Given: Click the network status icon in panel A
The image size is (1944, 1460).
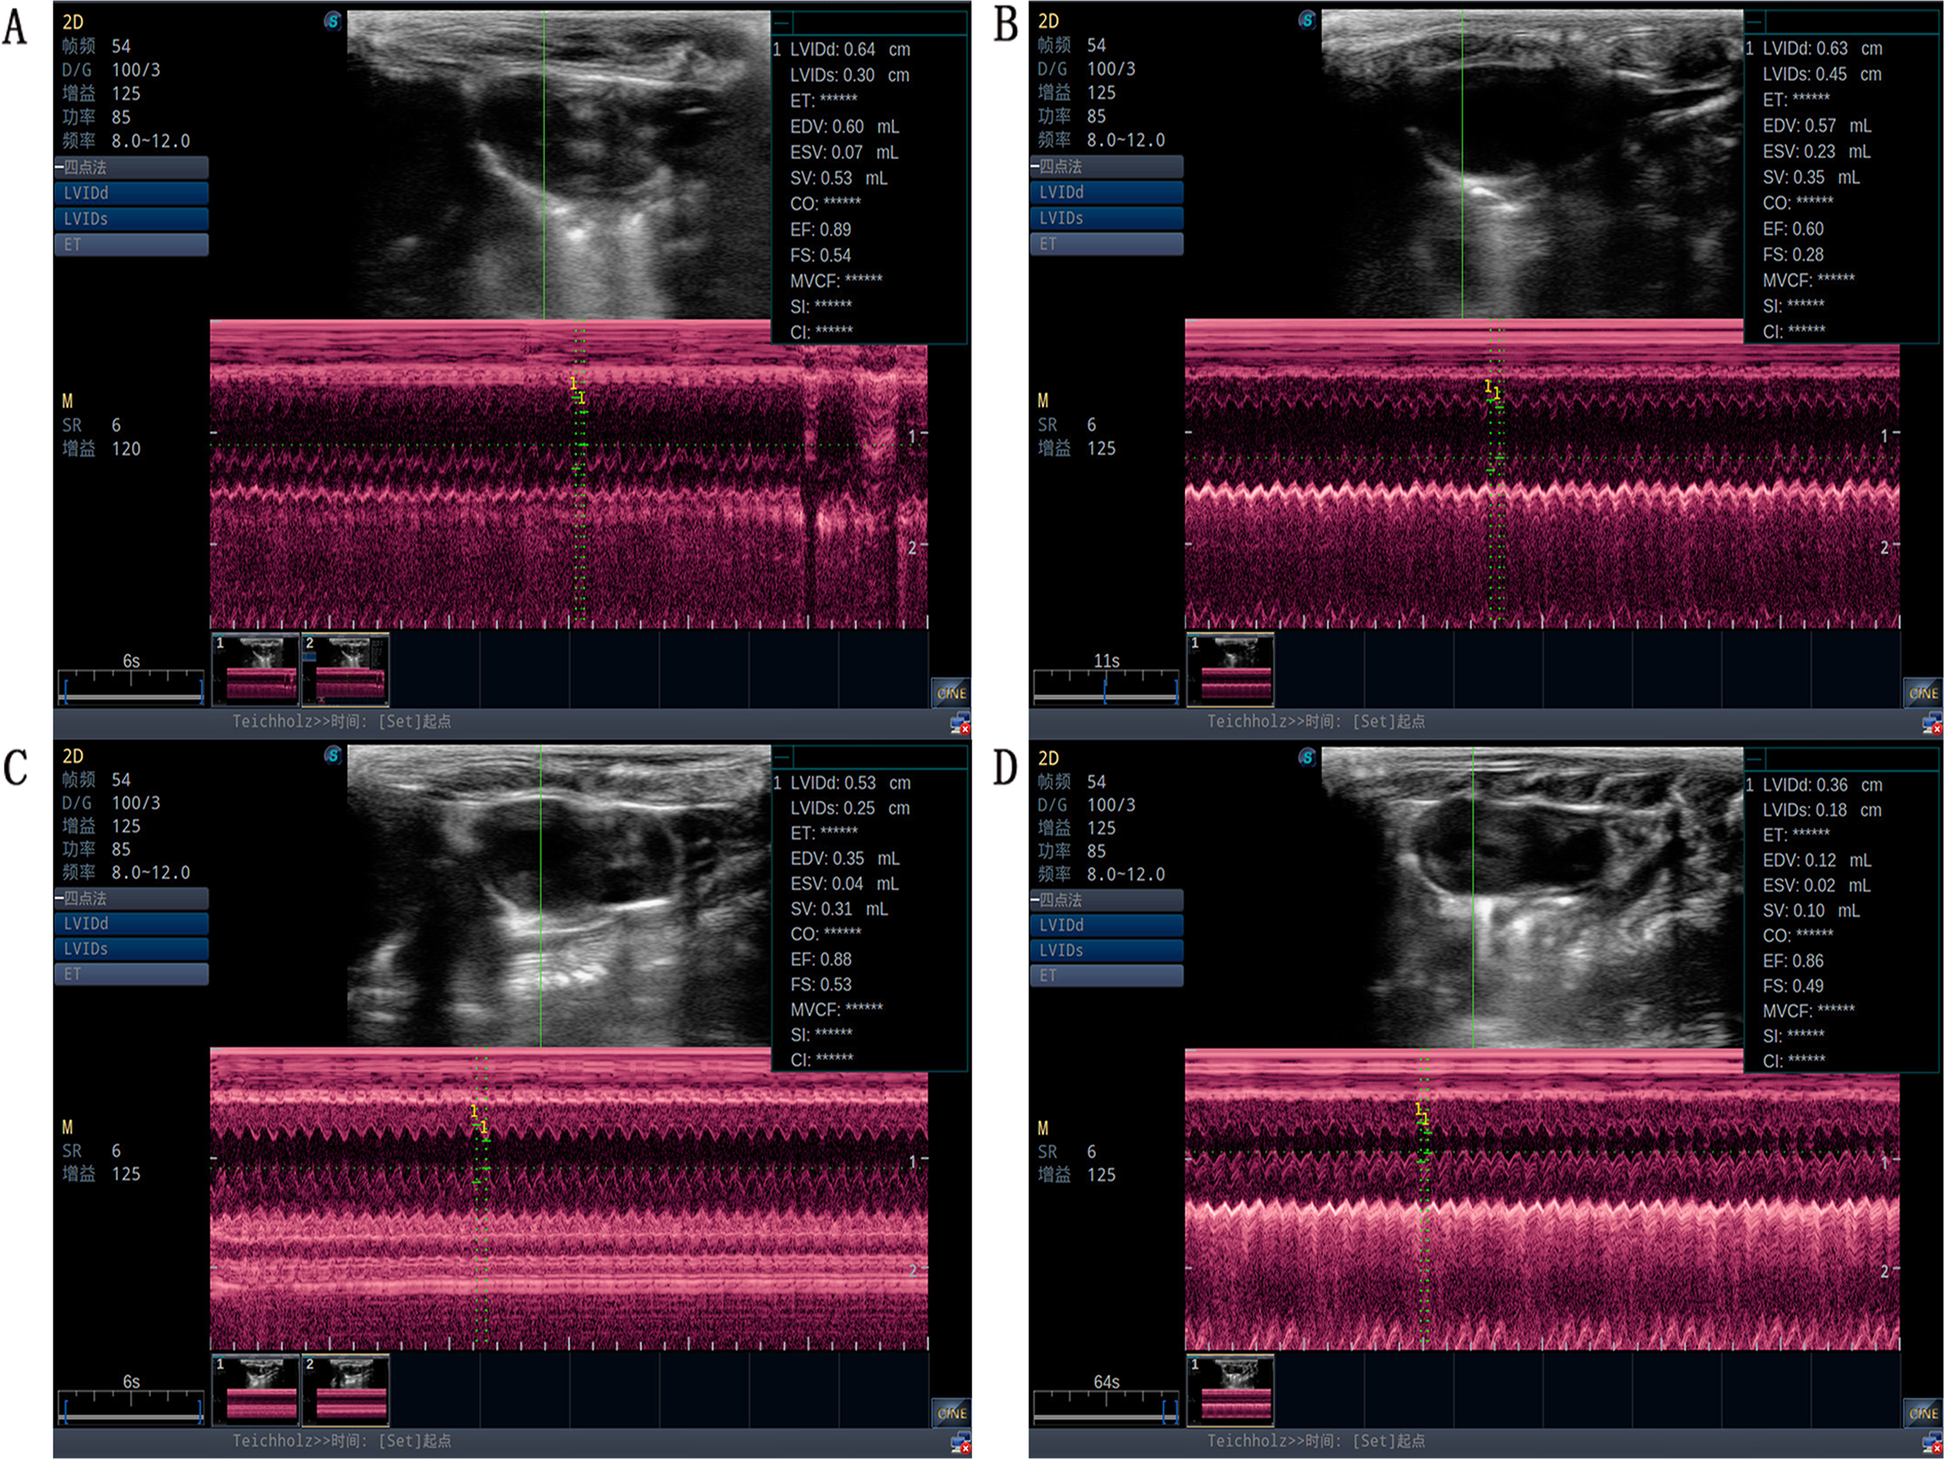Looking at the screenshot, I should click(x=960, y=723).
